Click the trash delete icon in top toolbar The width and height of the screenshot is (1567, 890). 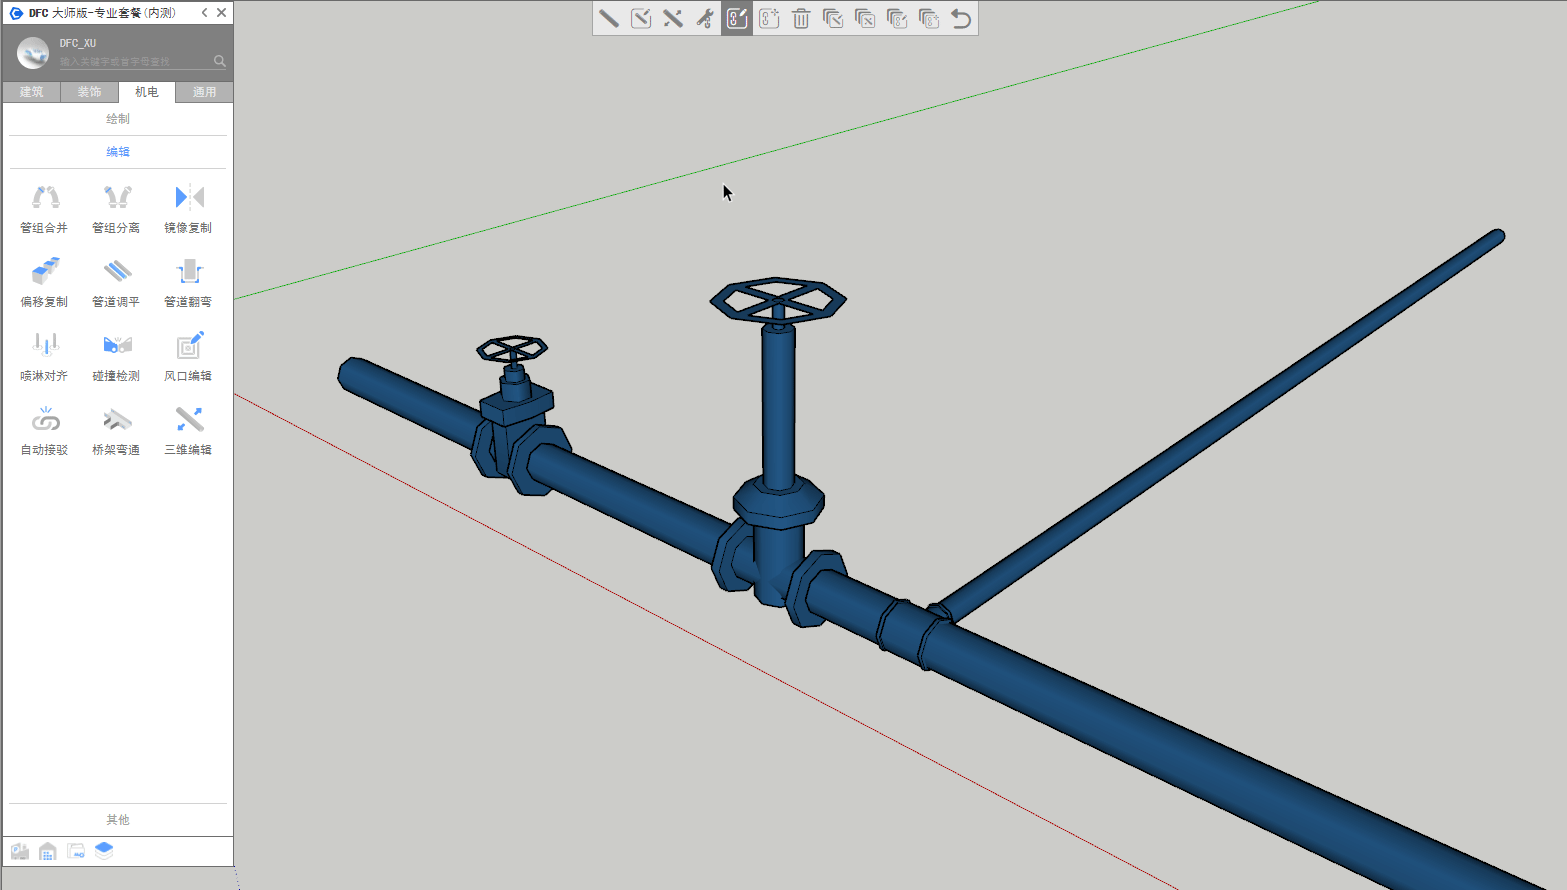[801, 19]
